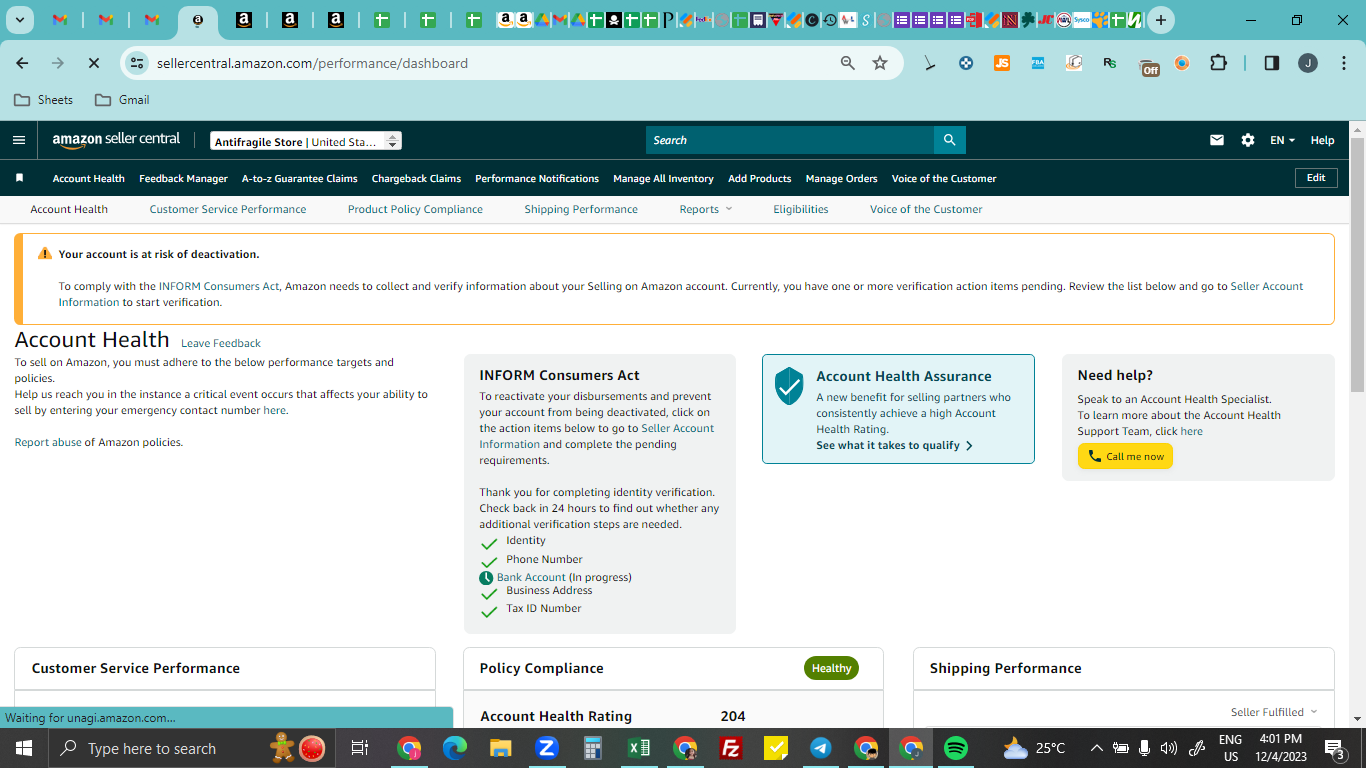The image size is (1366, 768).
Task: Open the Windows Start menu
Action: click(23, 748)
